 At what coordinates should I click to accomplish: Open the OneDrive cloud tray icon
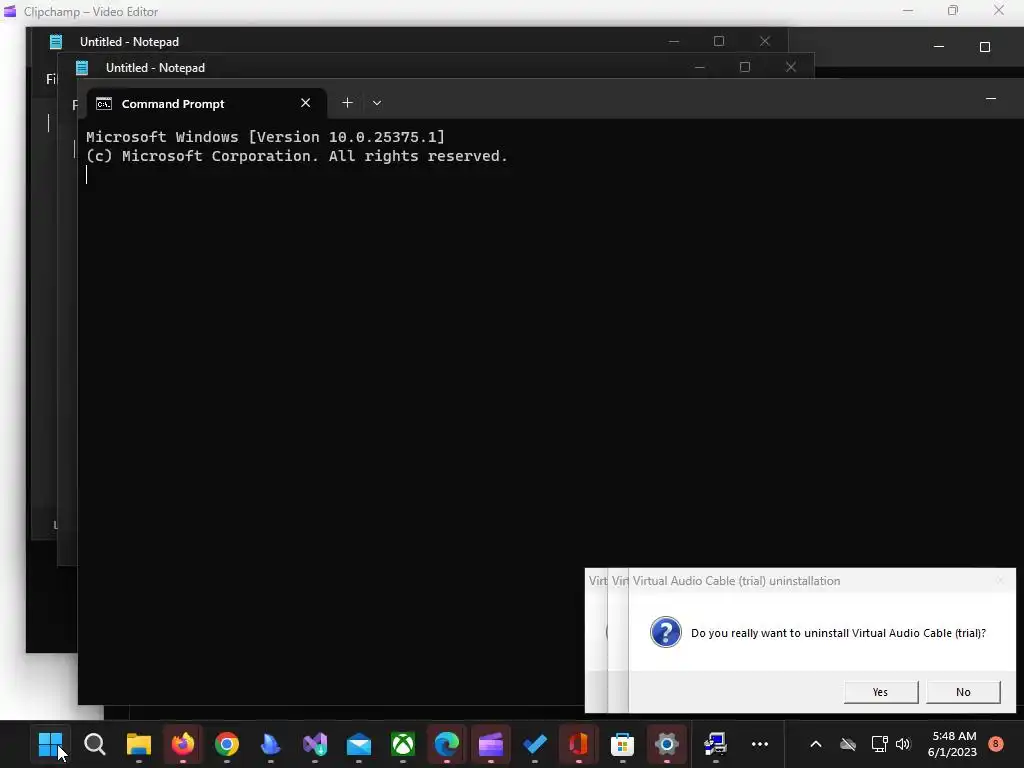point(848,743)
